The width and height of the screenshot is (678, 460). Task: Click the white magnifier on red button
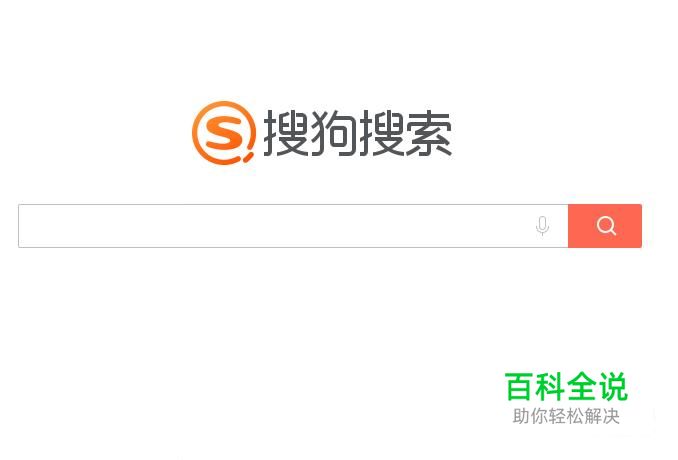pyautogui.click(x=606, y=226)
